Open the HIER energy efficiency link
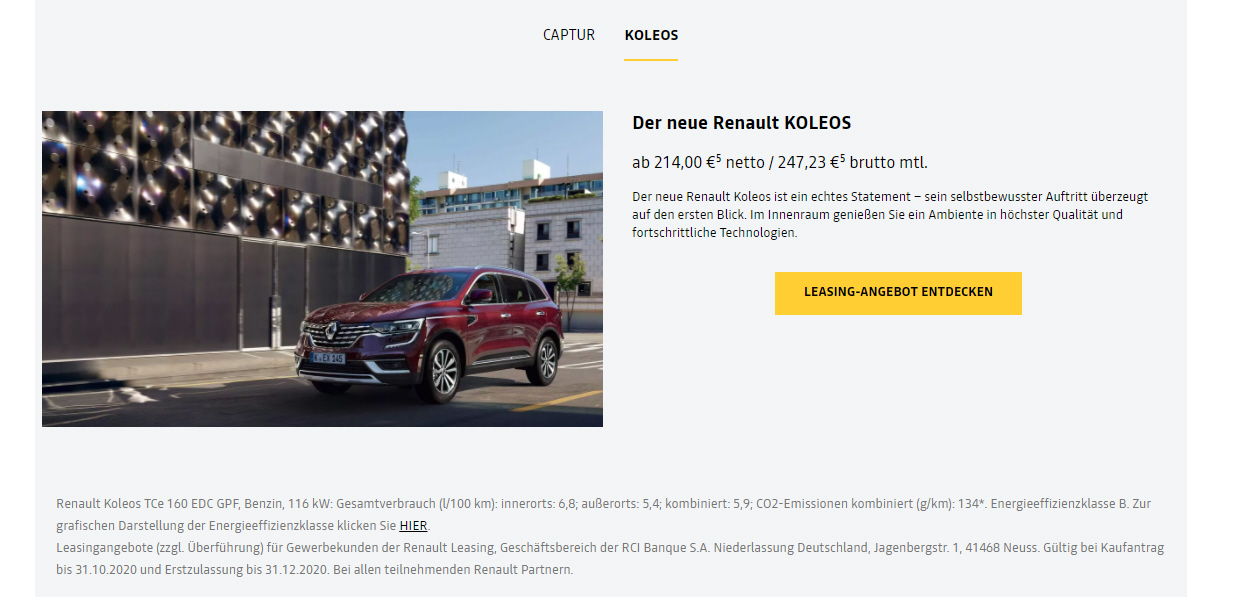Viewport: 1241px width, 597px height. [x=413, y=526]
